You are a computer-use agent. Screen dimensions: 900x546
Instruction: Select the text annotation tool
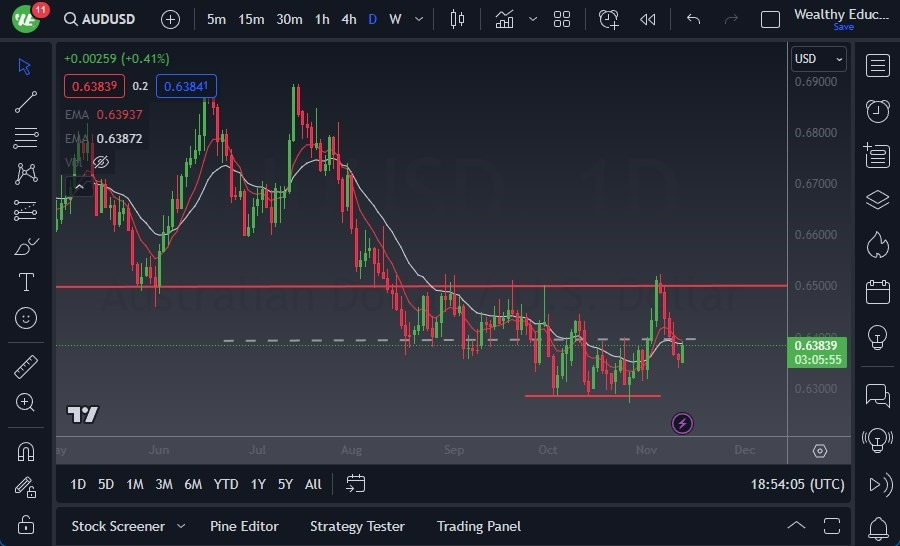click(x=26, y=282)
